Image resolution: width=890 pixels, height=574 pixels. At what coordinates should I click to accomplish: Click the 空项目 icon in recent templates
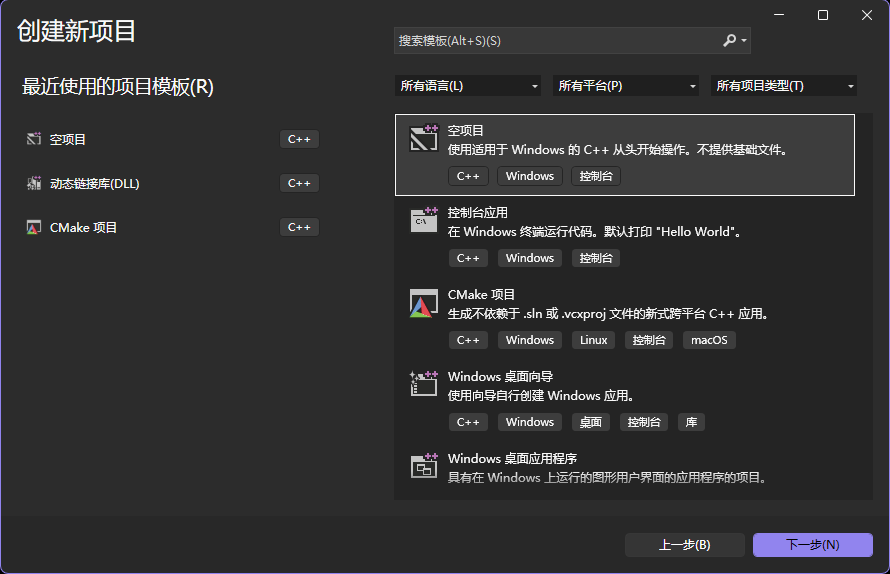pos(33,139)
